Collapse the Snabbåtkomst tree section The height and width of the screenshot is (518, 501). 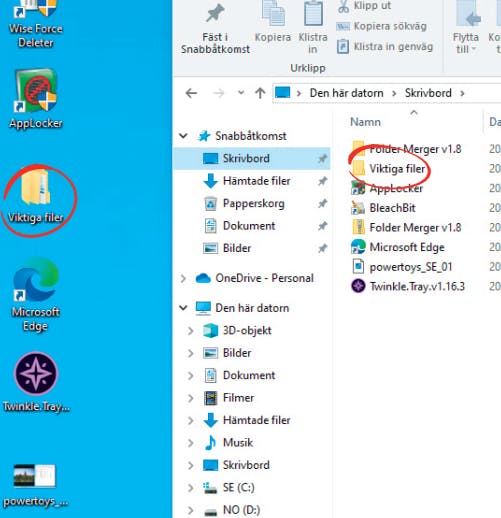click(183, 136)
